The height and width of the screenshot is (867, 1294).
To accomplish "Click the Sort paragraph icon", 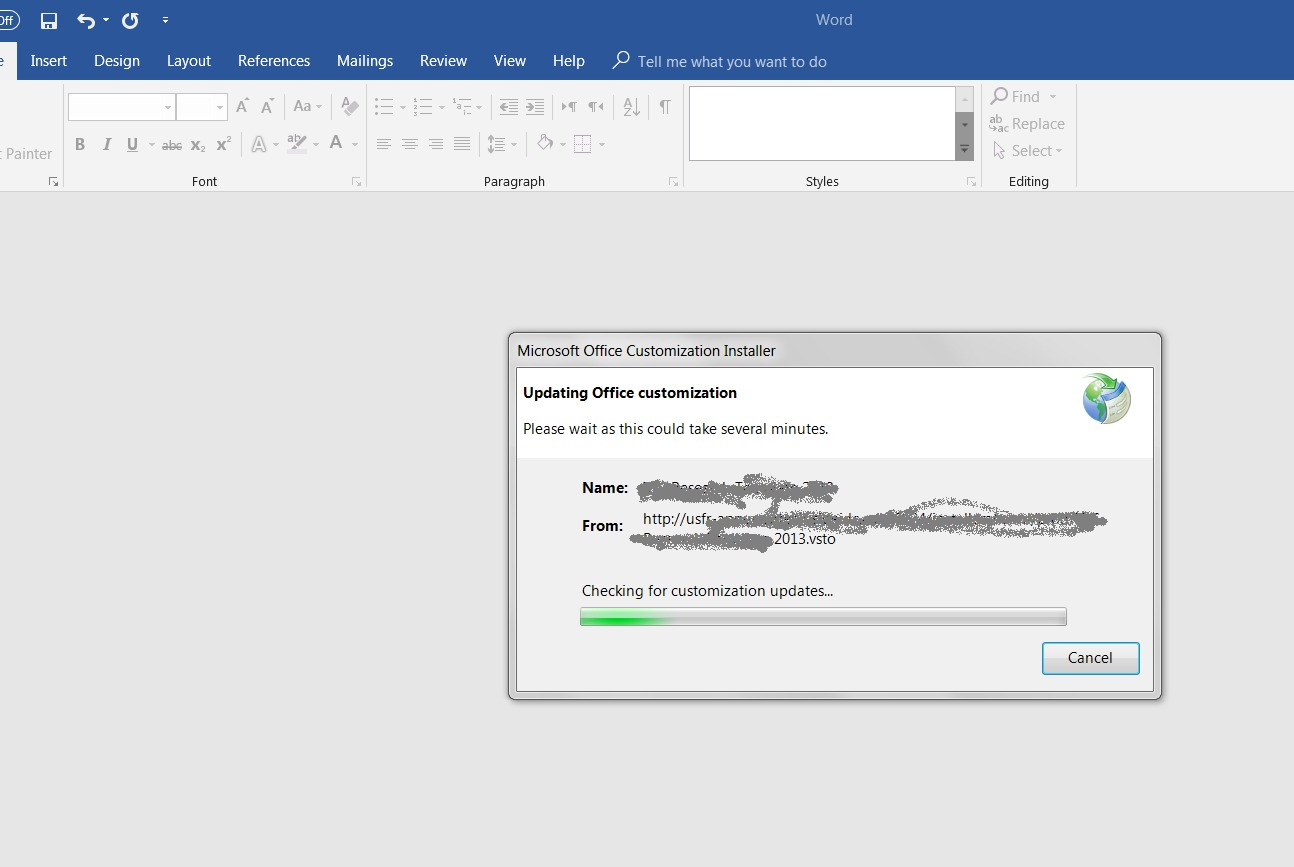I will tap(631, 106).
